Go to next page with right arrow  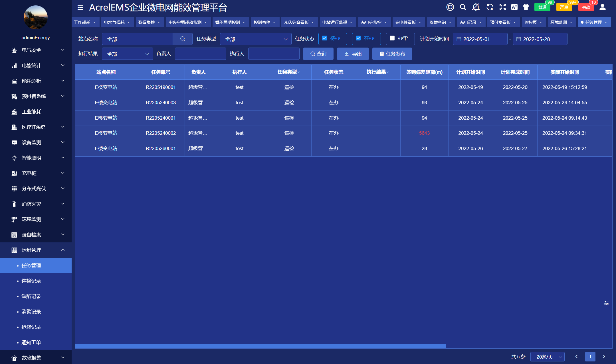click(604, 357)
